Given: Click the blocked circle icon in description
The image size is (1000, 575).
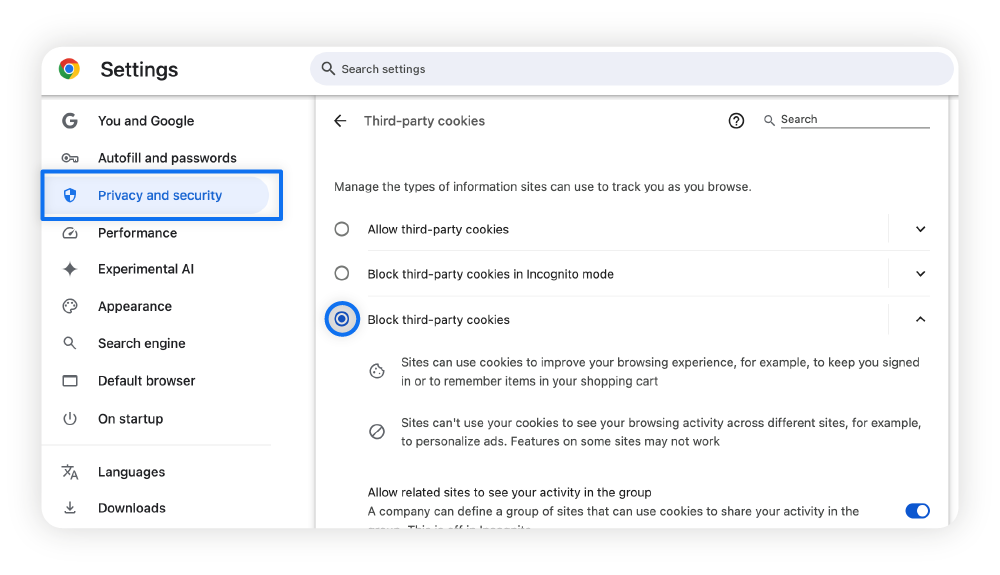Looking at the screenshot, I should coord(377,432).
